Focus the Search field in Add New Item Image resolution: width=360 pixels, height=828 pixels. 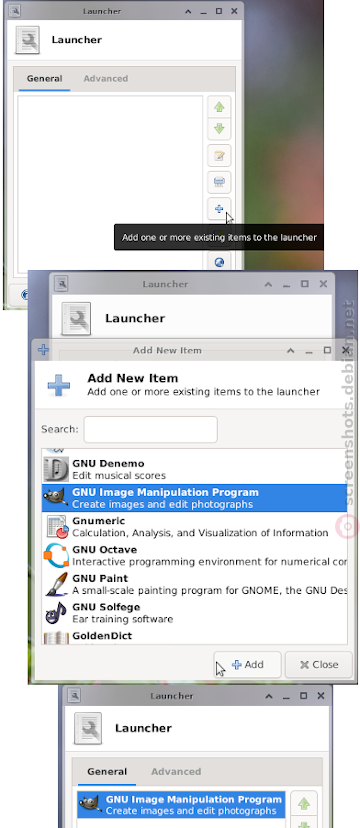(x=150, y=429)
